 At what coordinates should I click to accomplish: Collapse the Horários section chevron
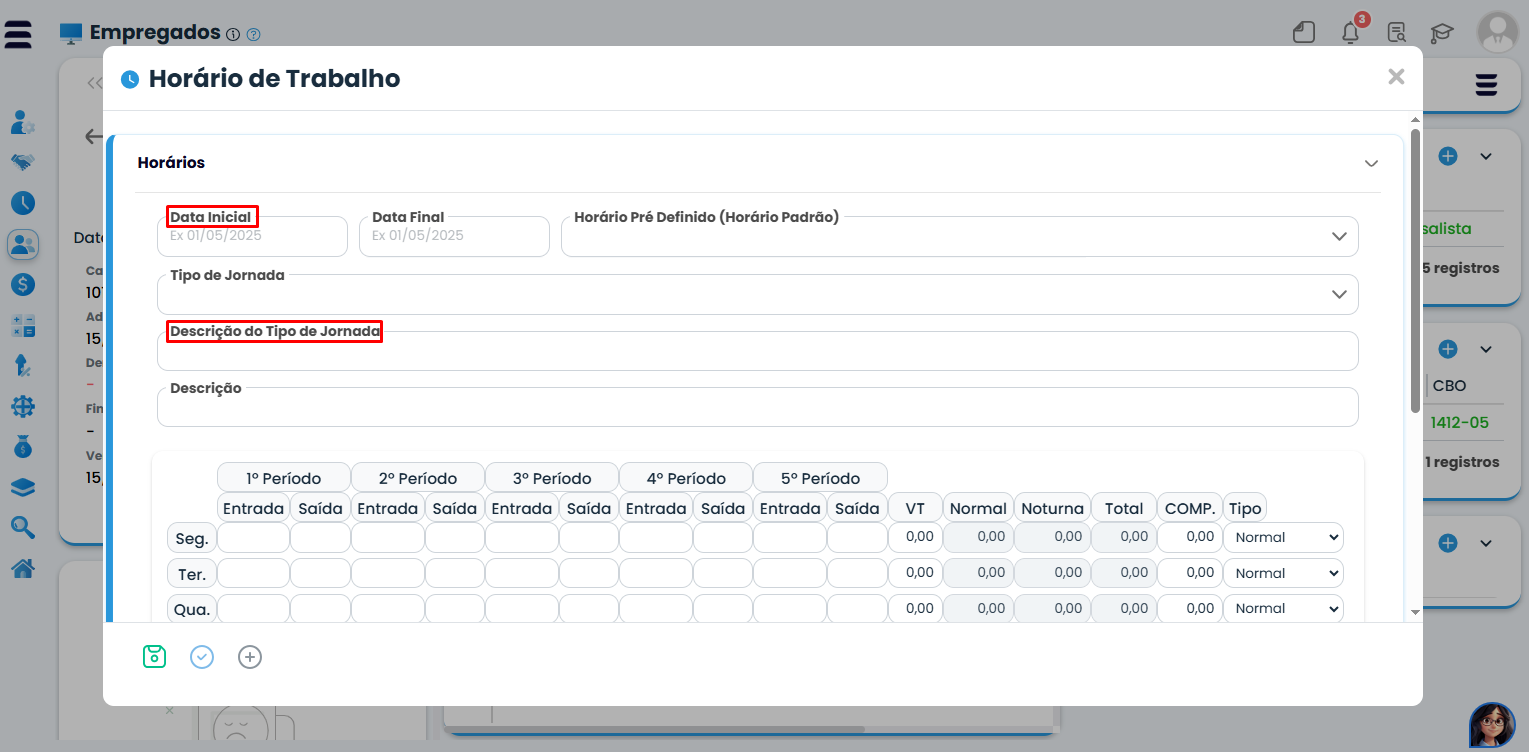coord(1371,163)
